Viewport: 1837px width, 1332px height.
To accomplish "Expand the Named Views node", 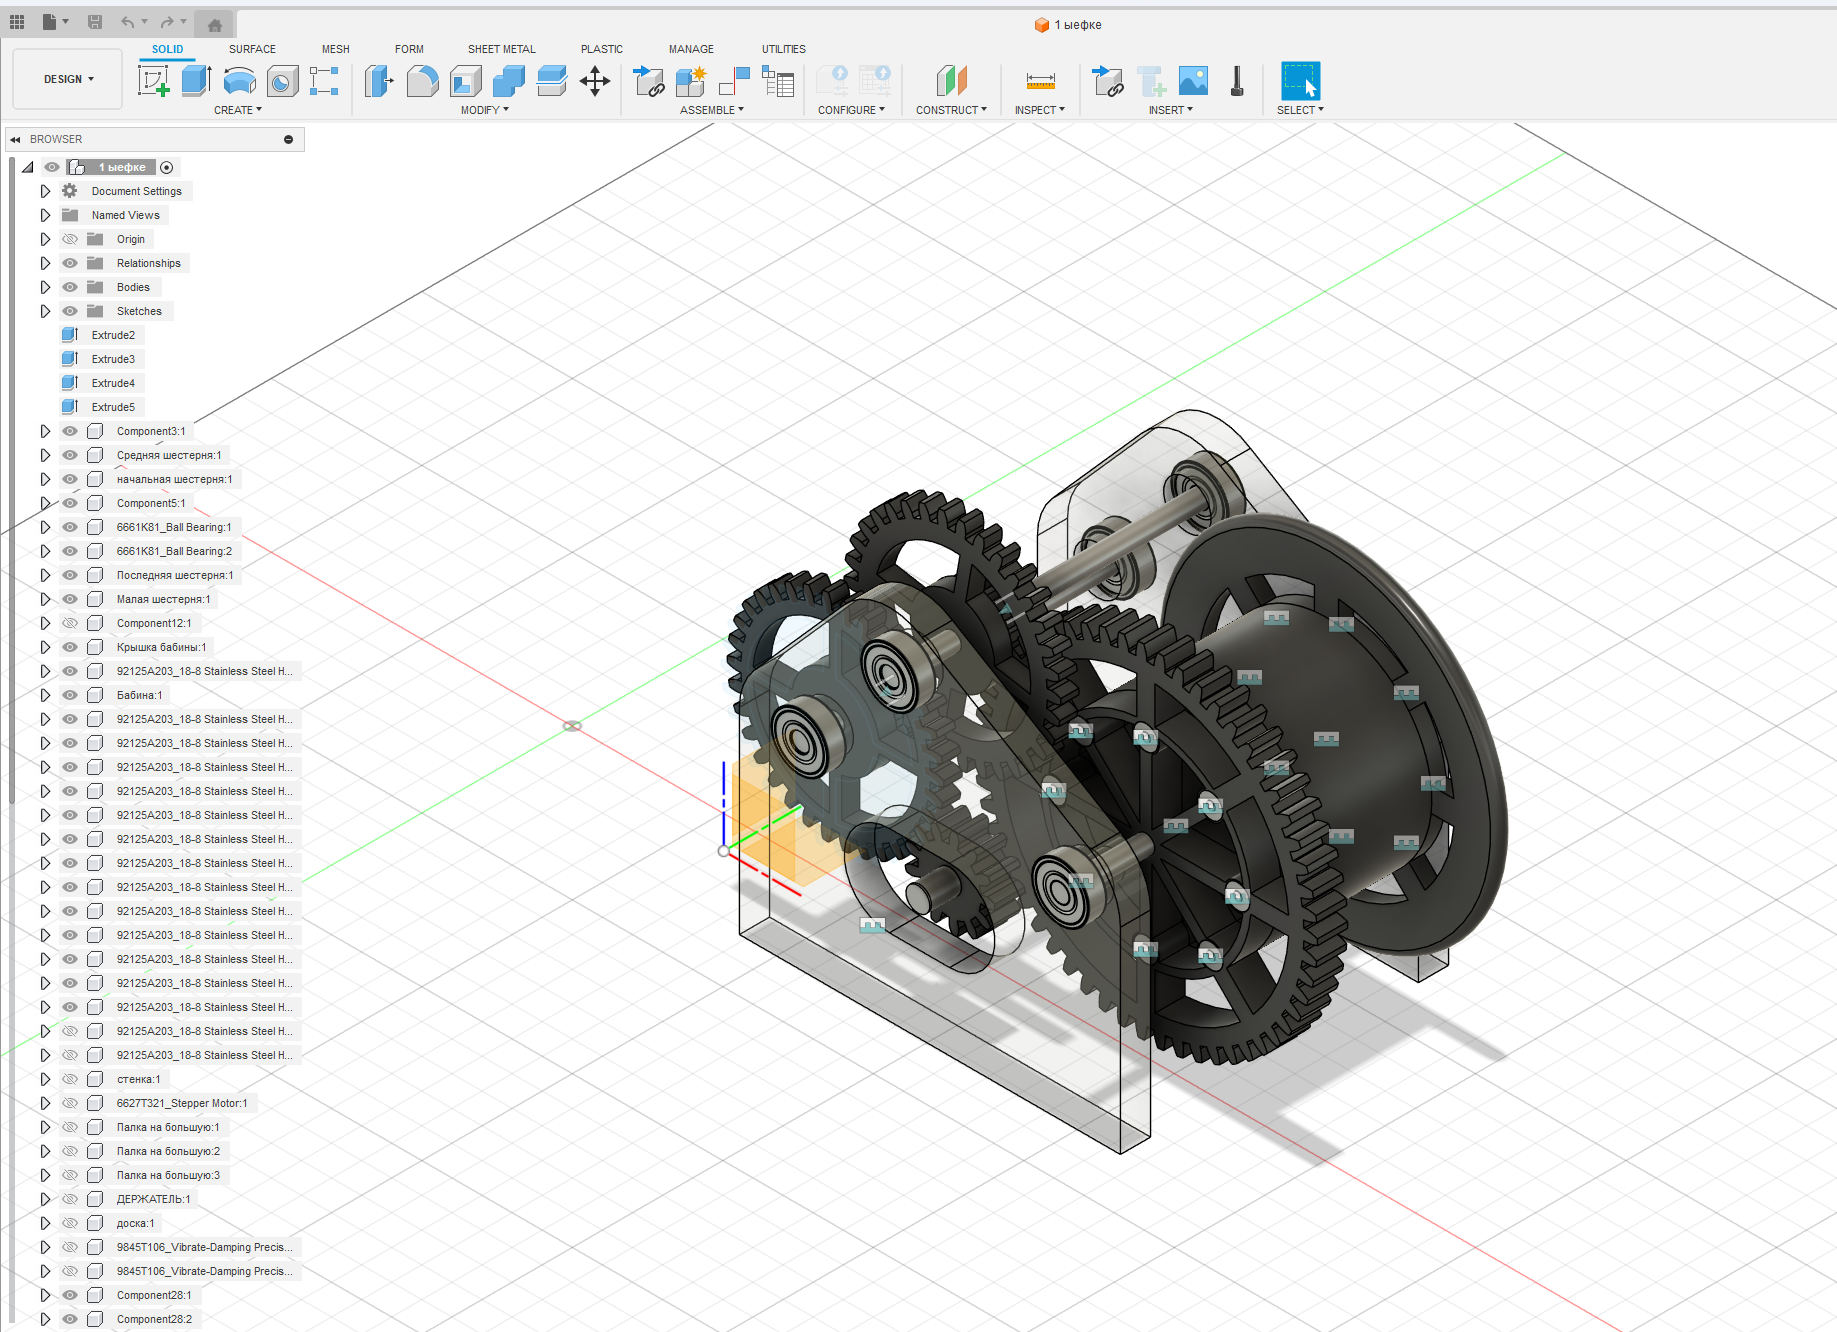I will coord(45,215).
